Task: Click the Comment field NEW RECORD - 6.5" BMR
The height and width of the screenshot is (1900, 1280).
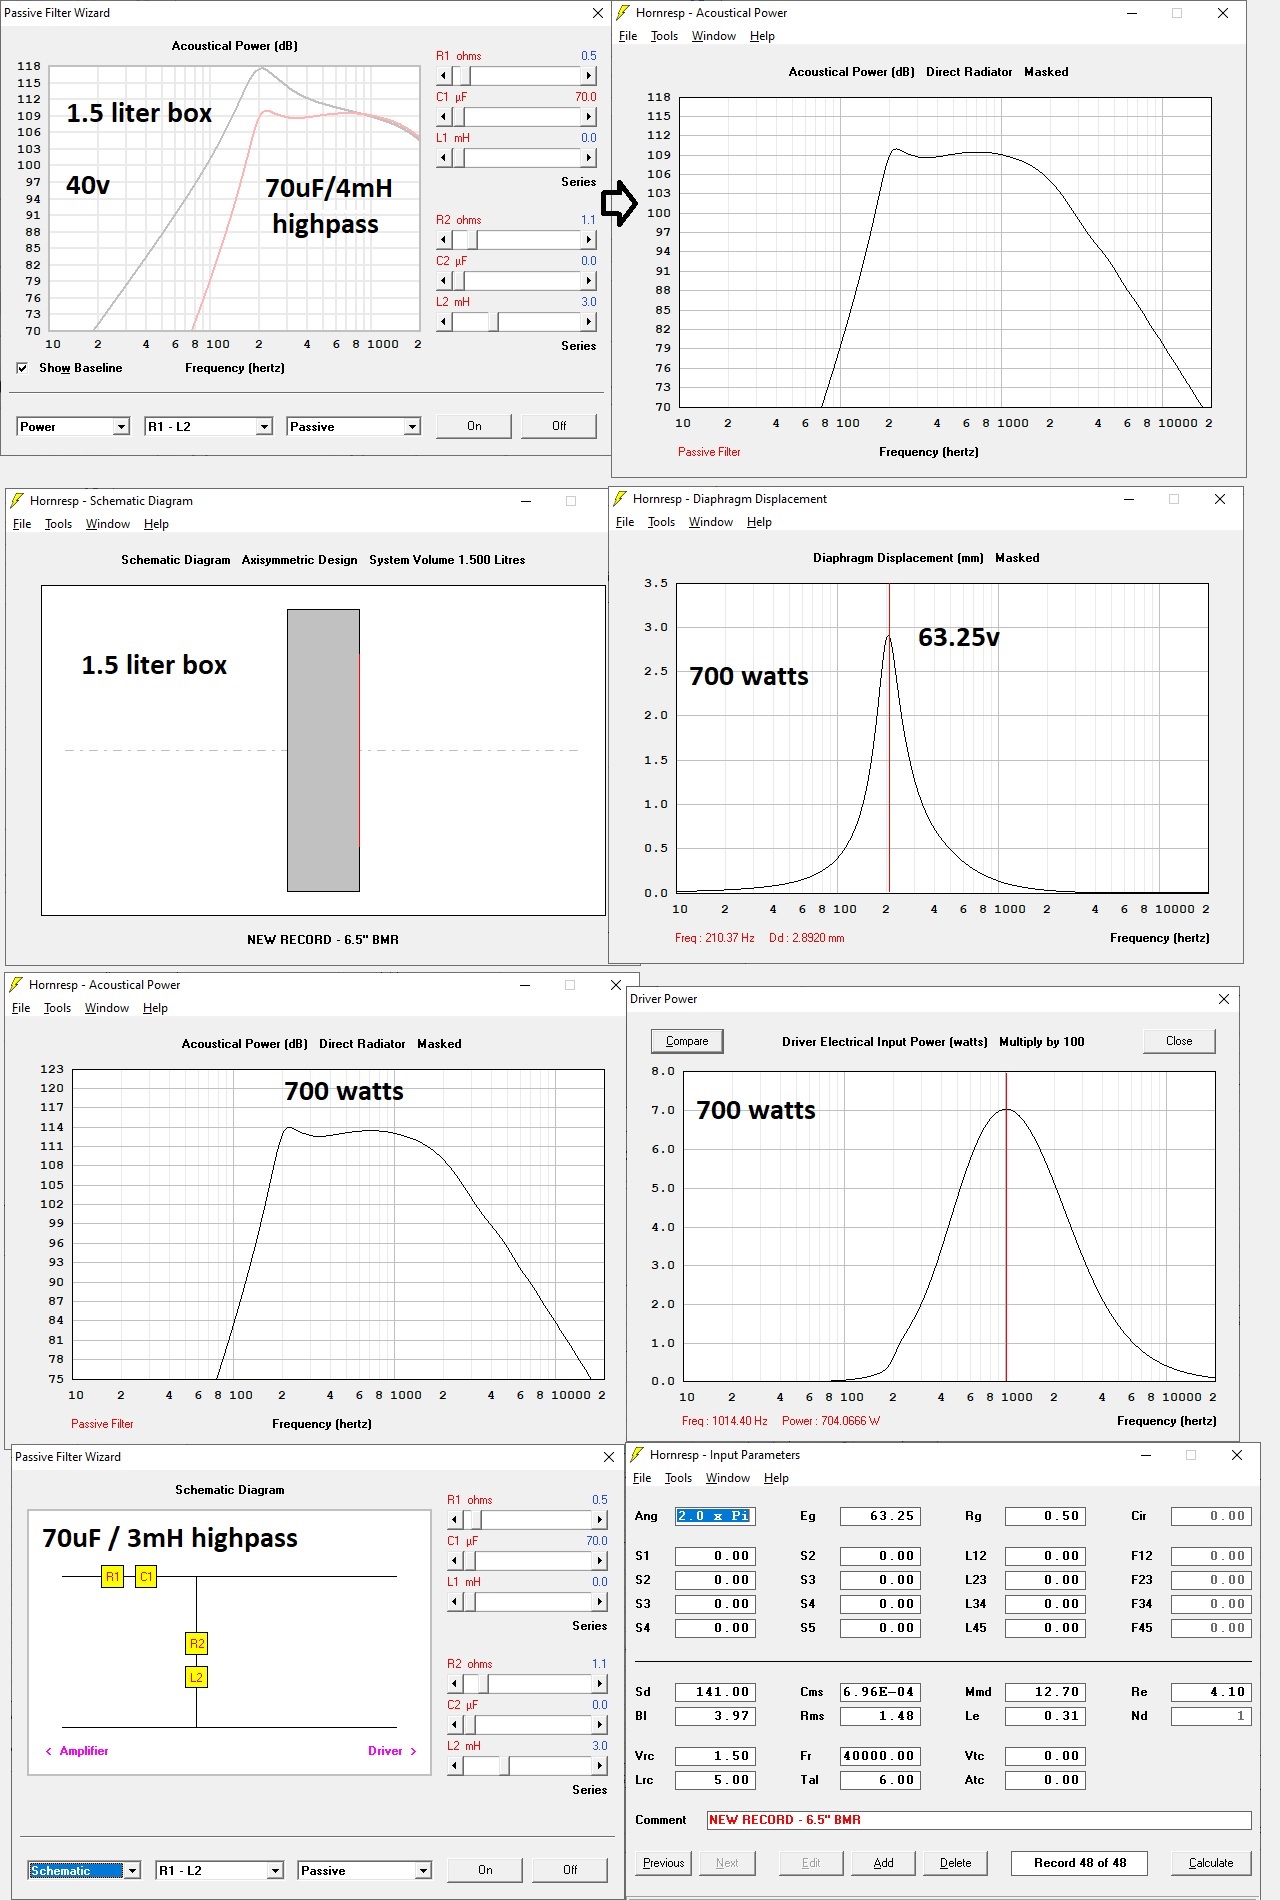Action: point(979,1820)
